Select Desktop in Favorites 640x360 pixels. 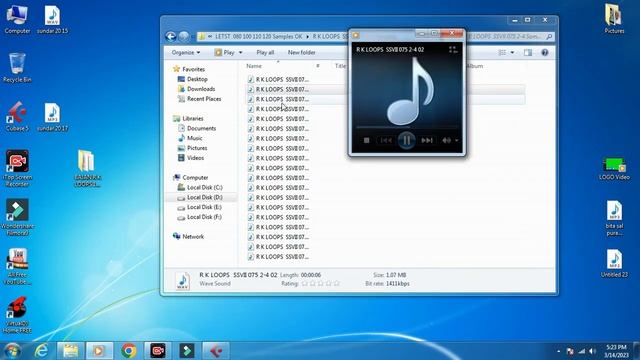click(x=197, y=79)
